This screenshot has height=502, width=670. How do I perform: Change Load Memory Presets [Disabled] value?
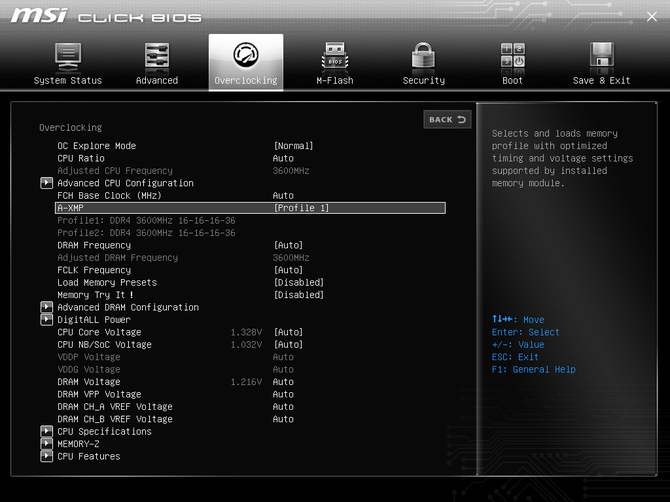[299, 282]
